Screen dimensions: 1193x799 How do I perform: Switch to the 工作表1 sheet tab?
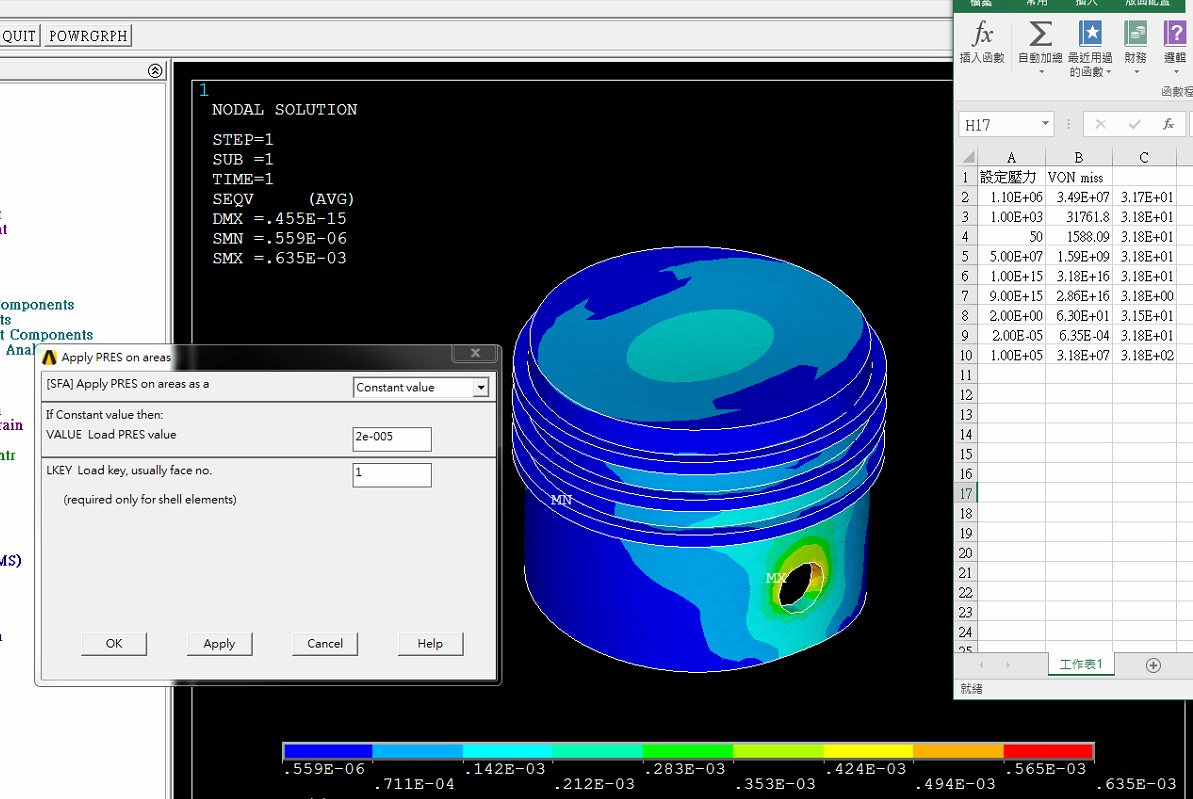(1080, 665)
